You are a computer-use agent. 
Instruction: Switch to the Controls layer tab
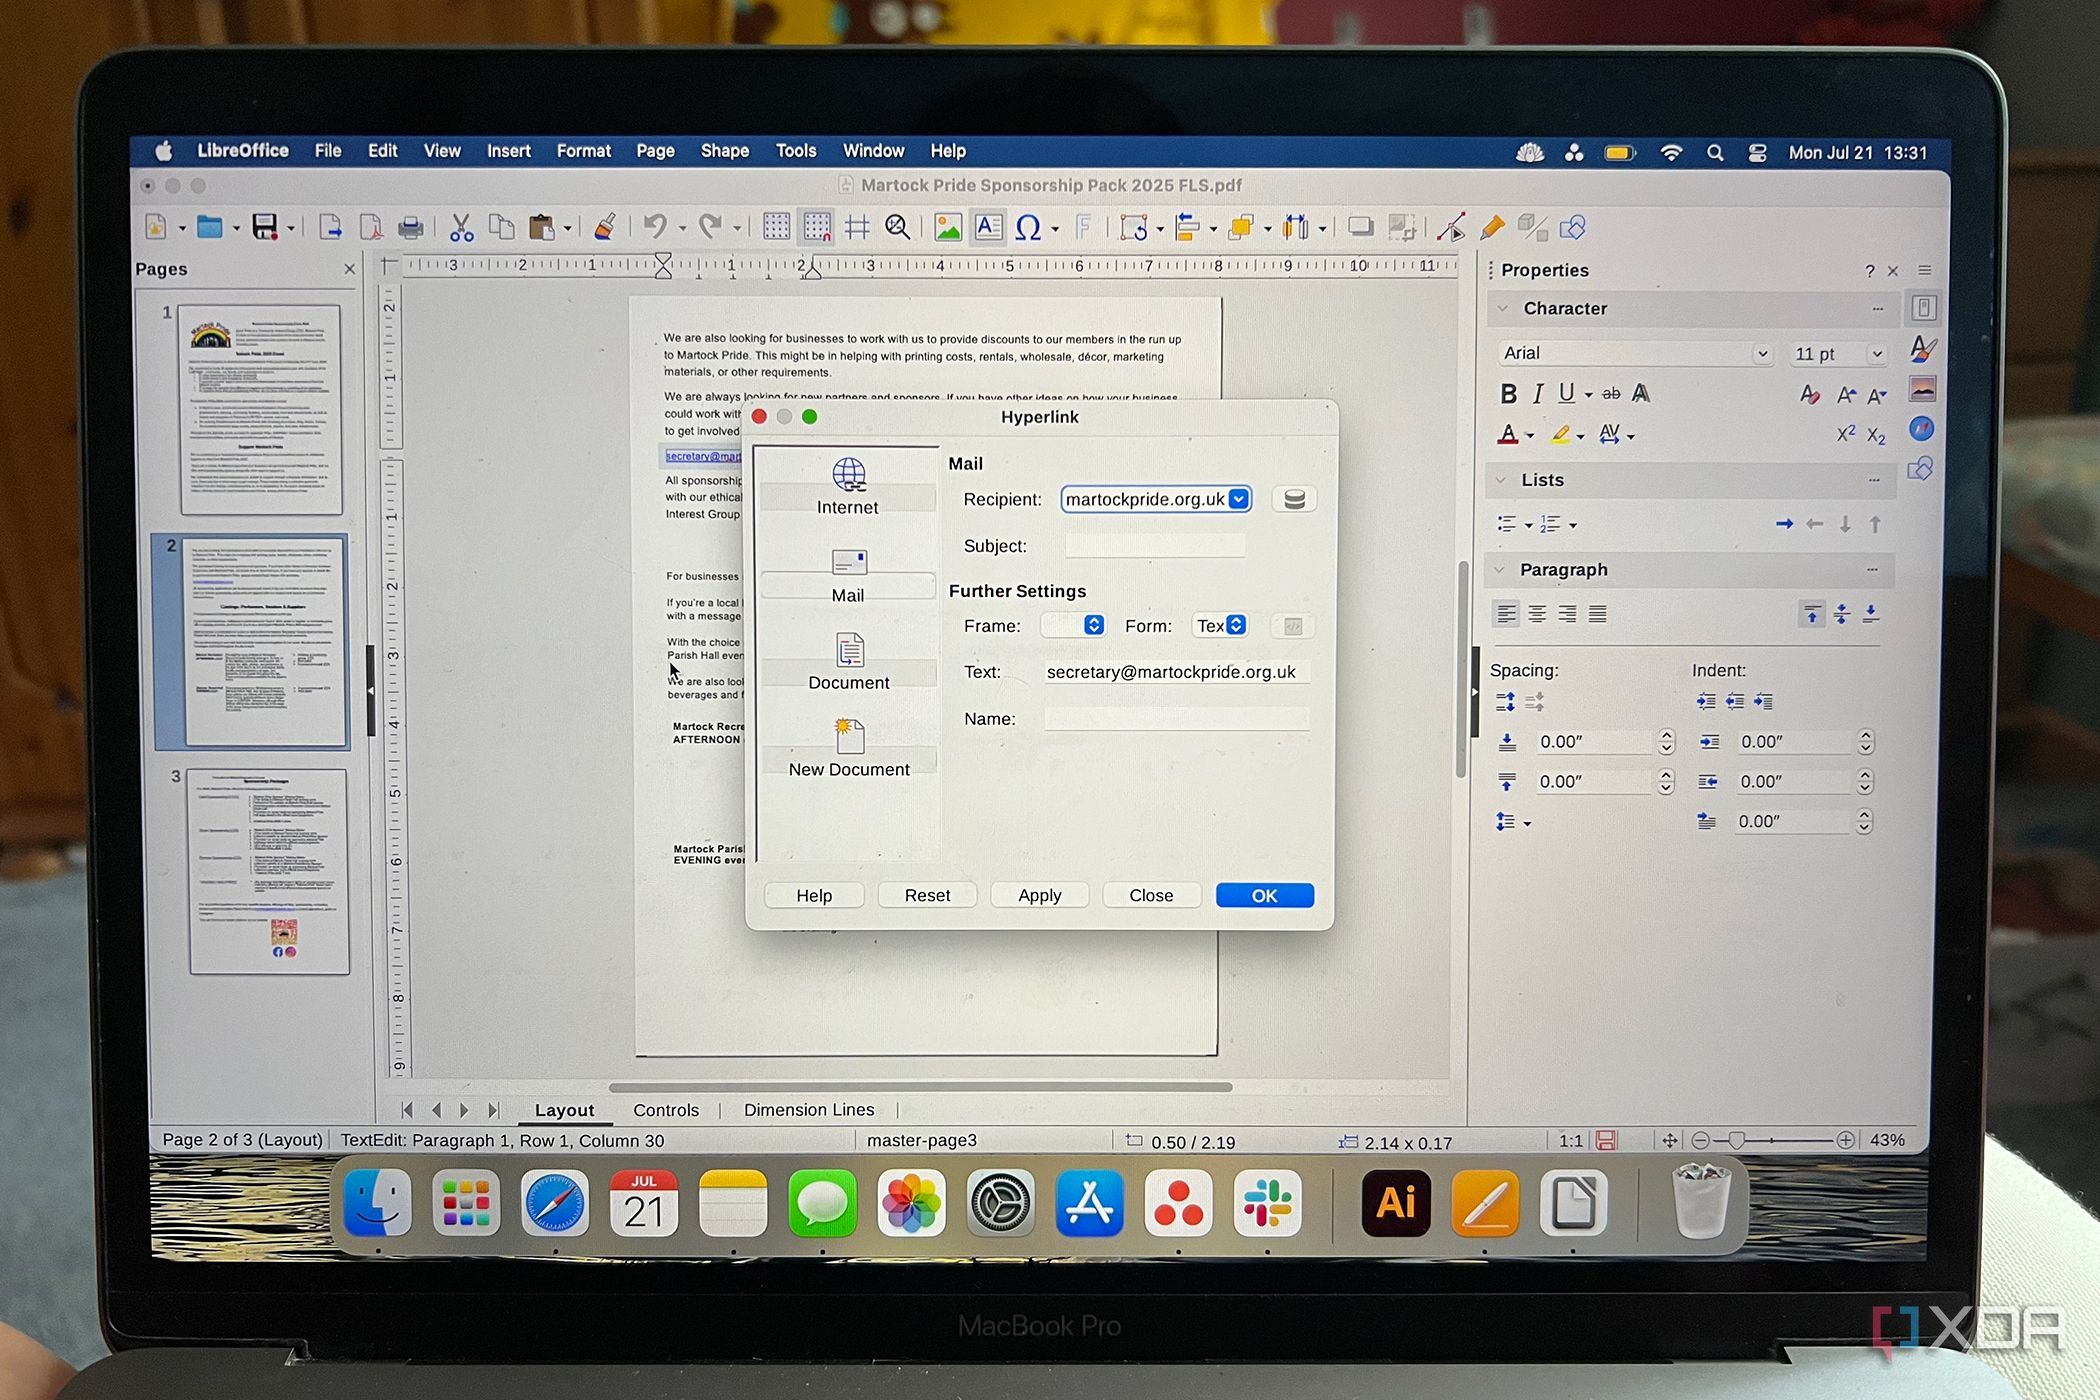coord(665,1110)
